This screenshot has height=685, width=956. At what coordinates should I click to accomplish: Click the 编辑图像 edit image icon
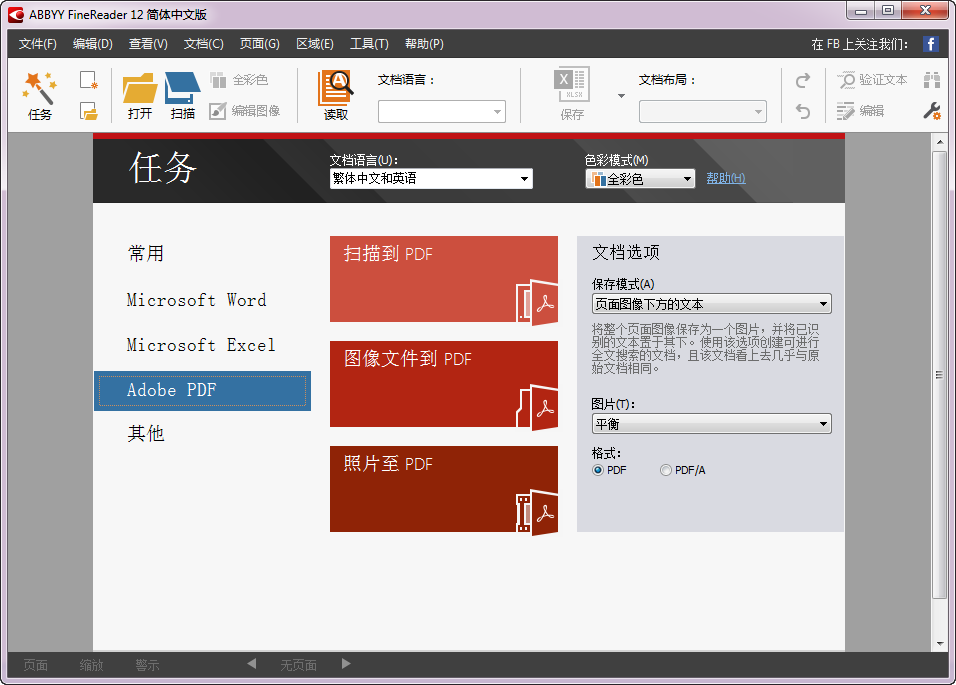click(250, 112)
